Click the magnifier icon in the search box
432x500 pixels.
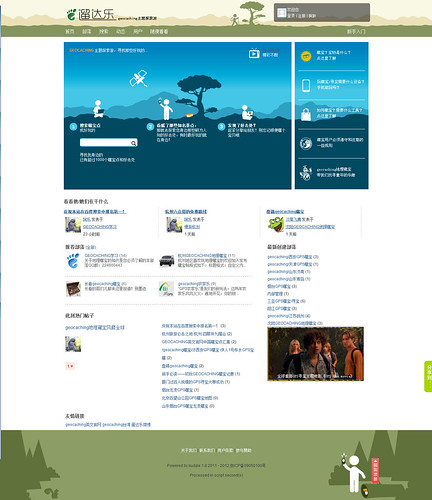pyautogui.click(x=133, y=143)
